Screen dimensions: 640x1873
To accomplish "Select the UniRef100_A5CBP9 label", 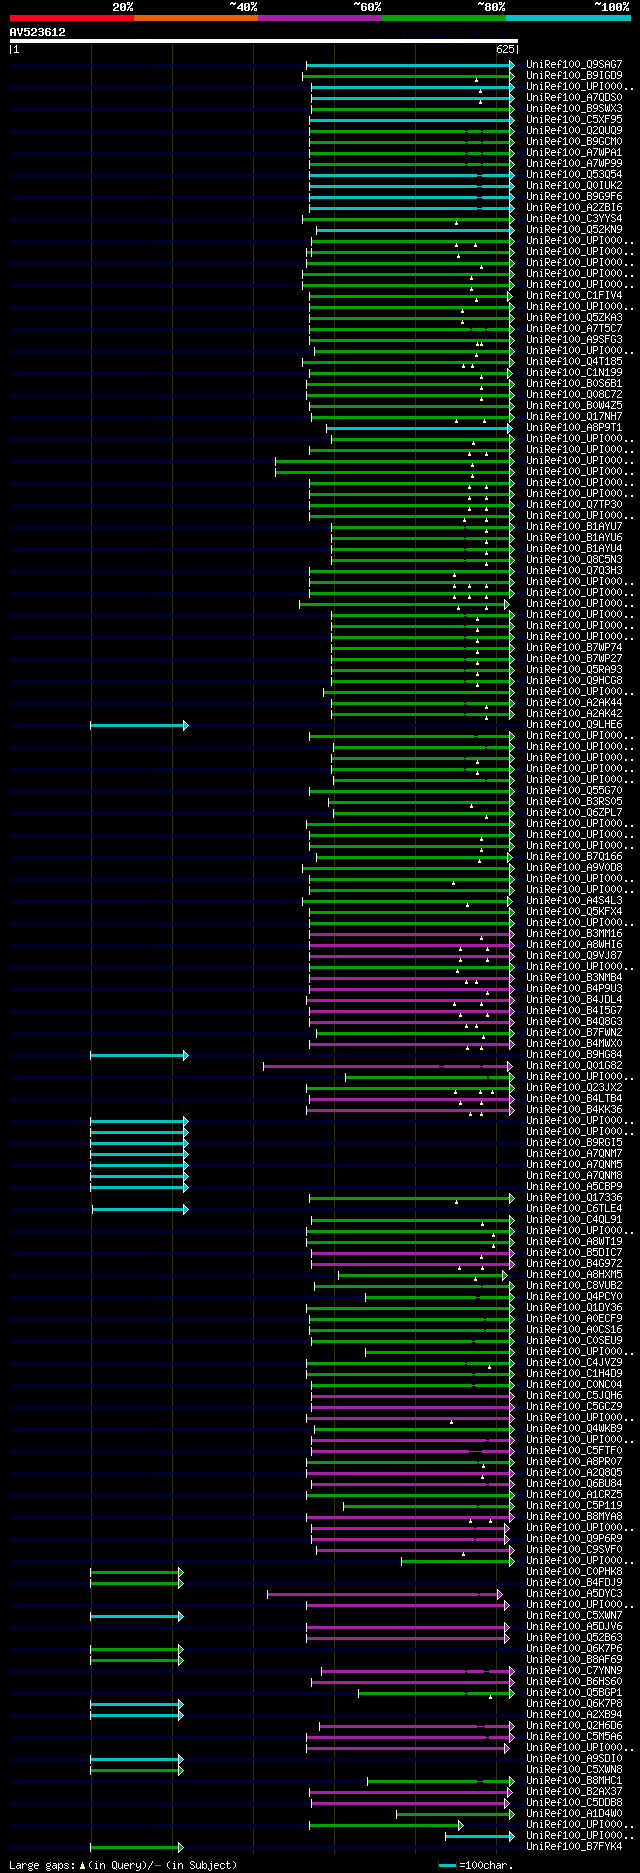I will click(x=574, y=1187).
